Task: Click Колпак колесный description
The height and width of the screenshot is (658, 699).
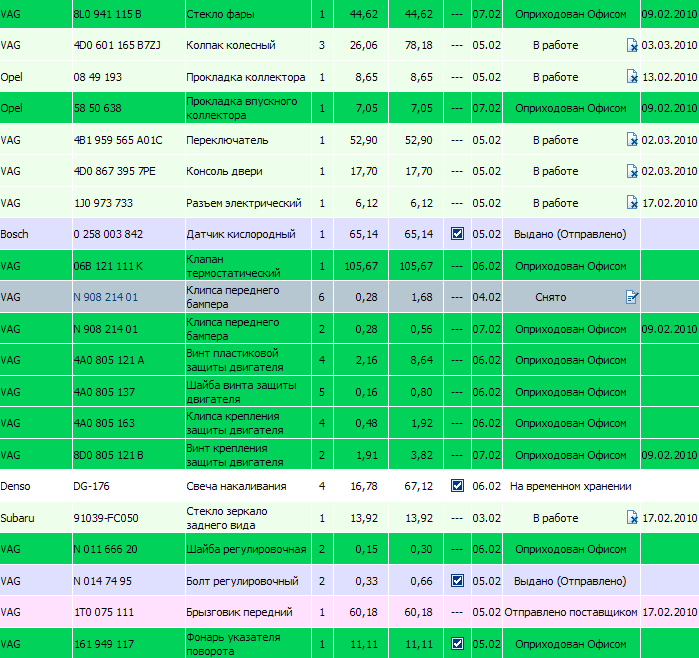Action: [x=231, y=45]
